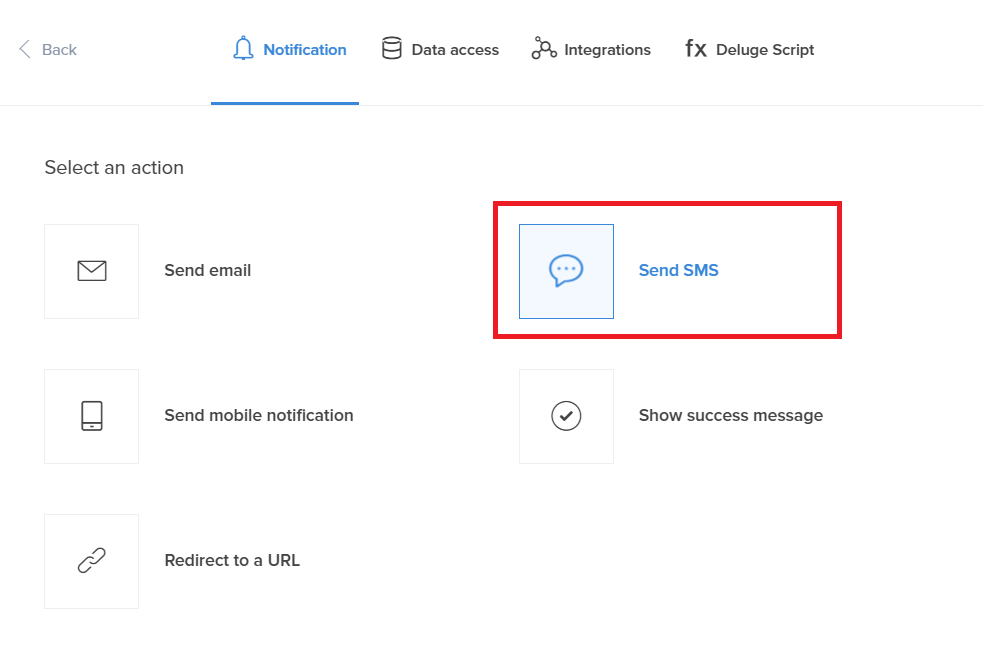Click the Back link text

click(59, 50)
